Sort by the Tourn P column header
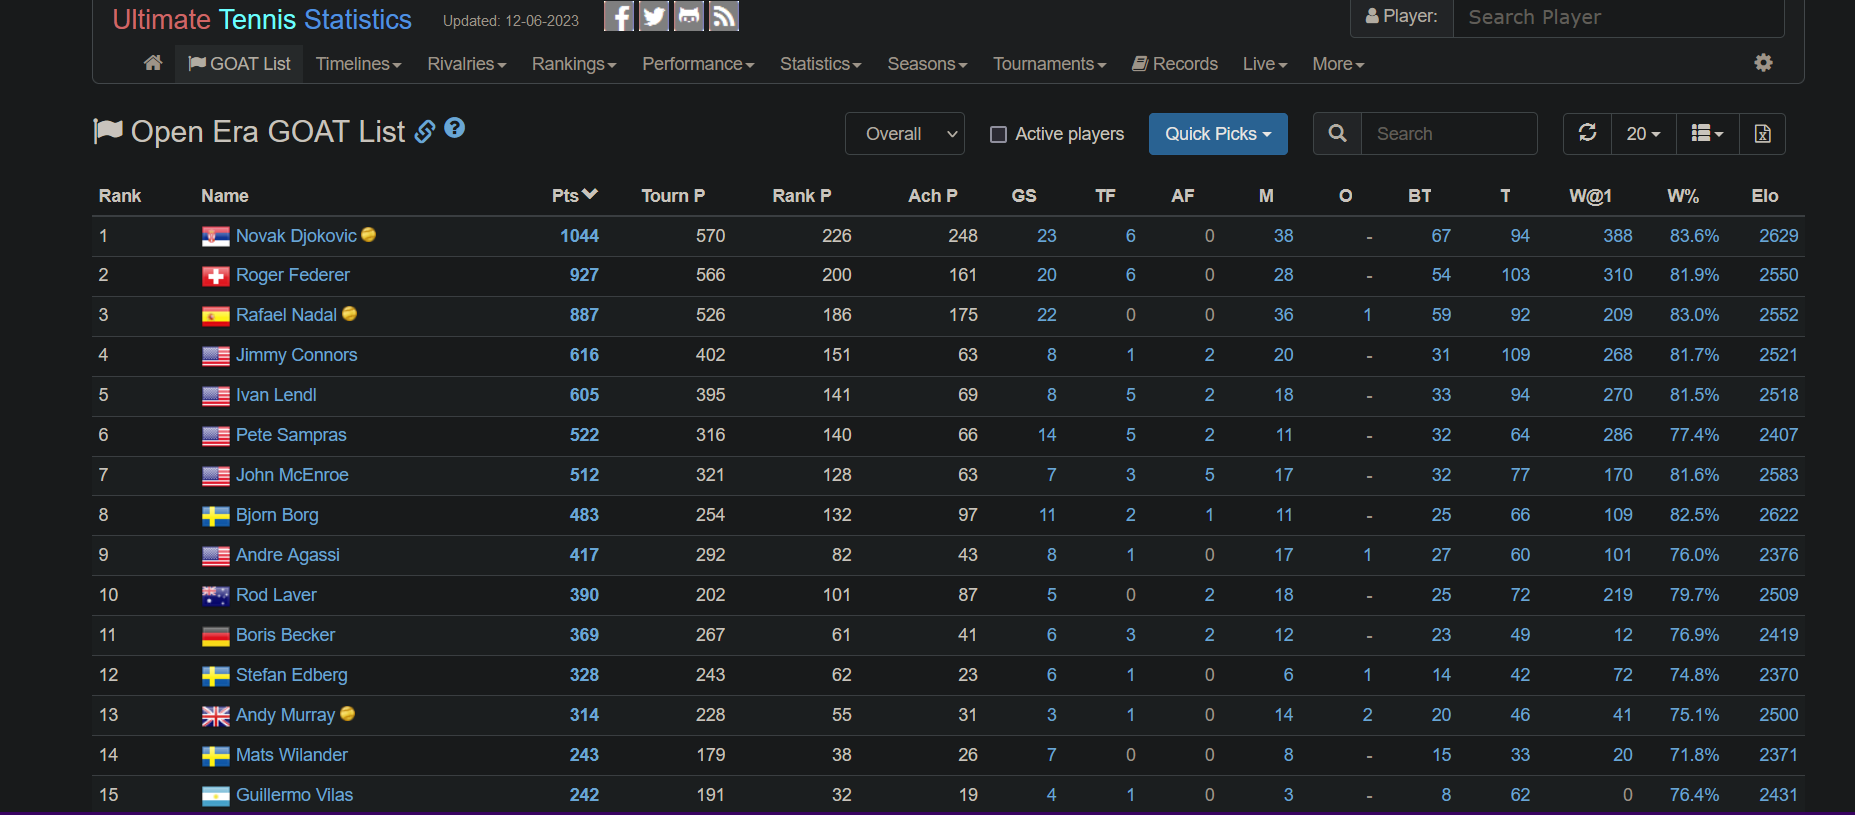The image size is (1855, 815). tap(673, 196)
